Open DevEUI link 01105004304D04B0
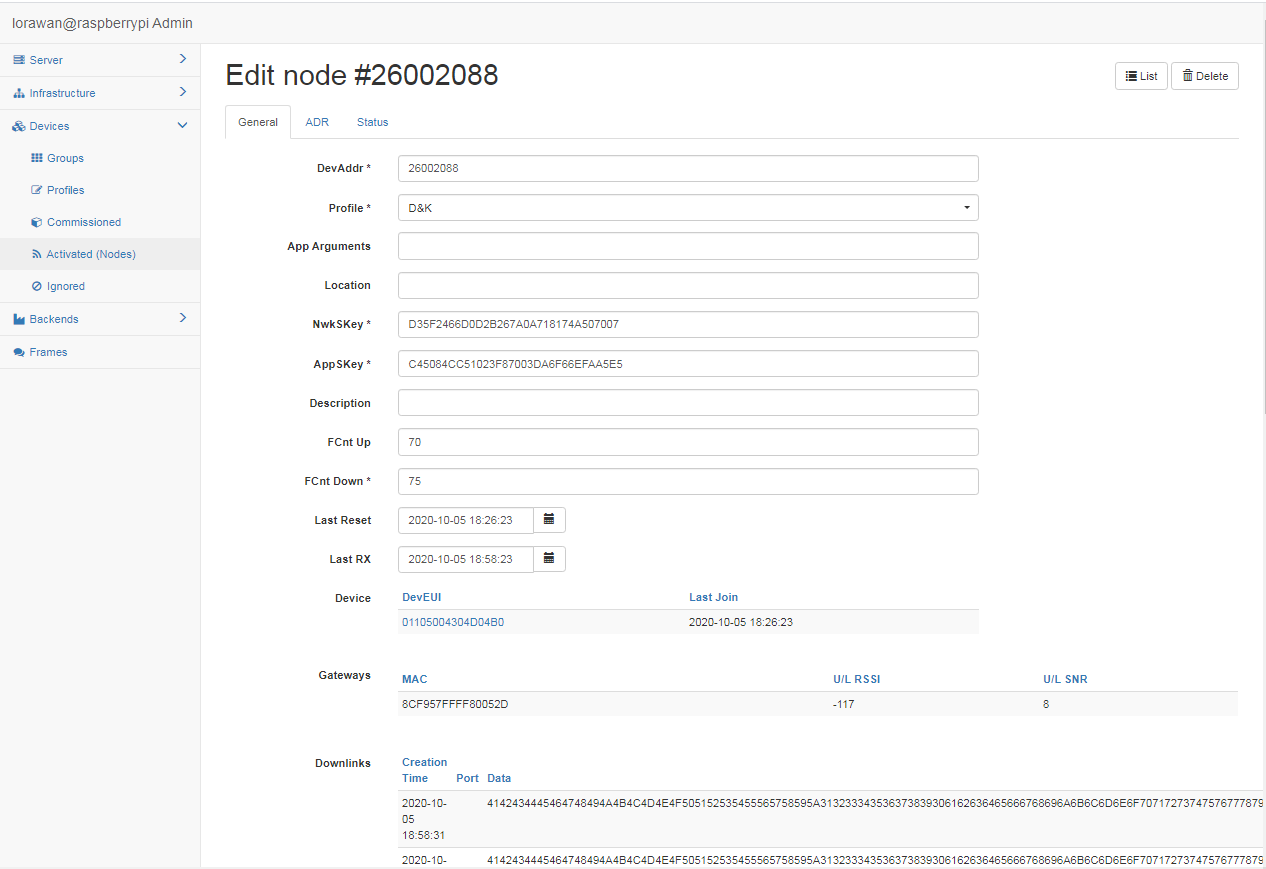Image resolution: width=1266 pixels, height=869 pixels. coord(453,622)
